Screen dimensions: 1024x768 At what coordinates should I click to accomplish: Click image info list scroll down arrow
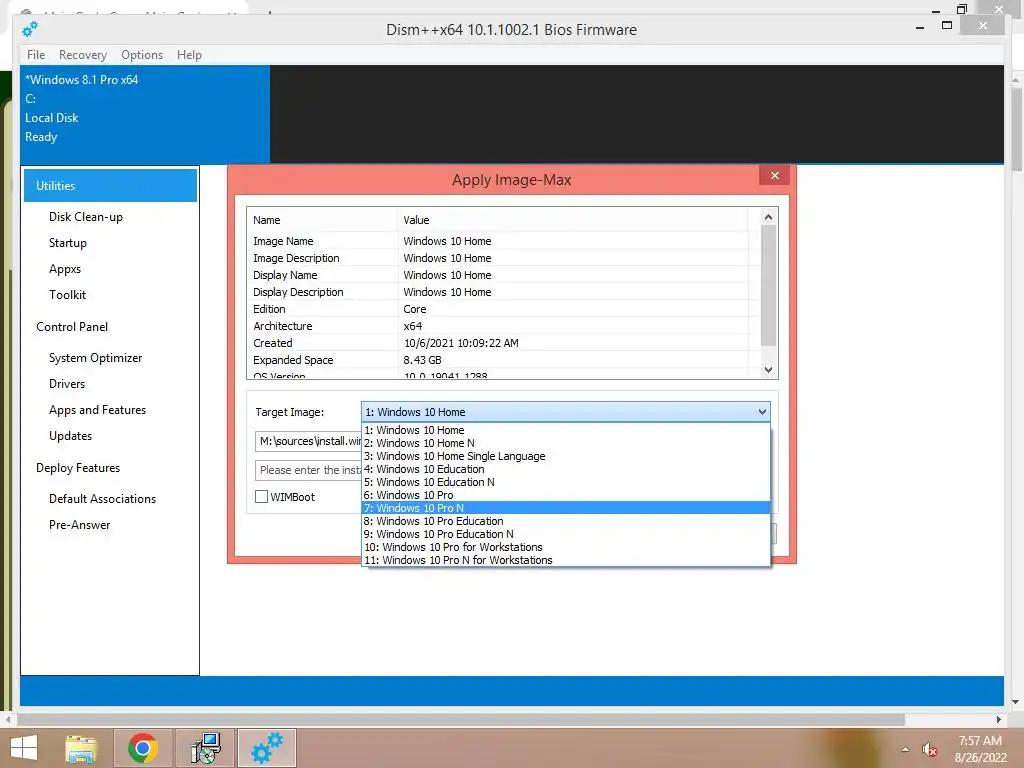[x=769, y=370]
